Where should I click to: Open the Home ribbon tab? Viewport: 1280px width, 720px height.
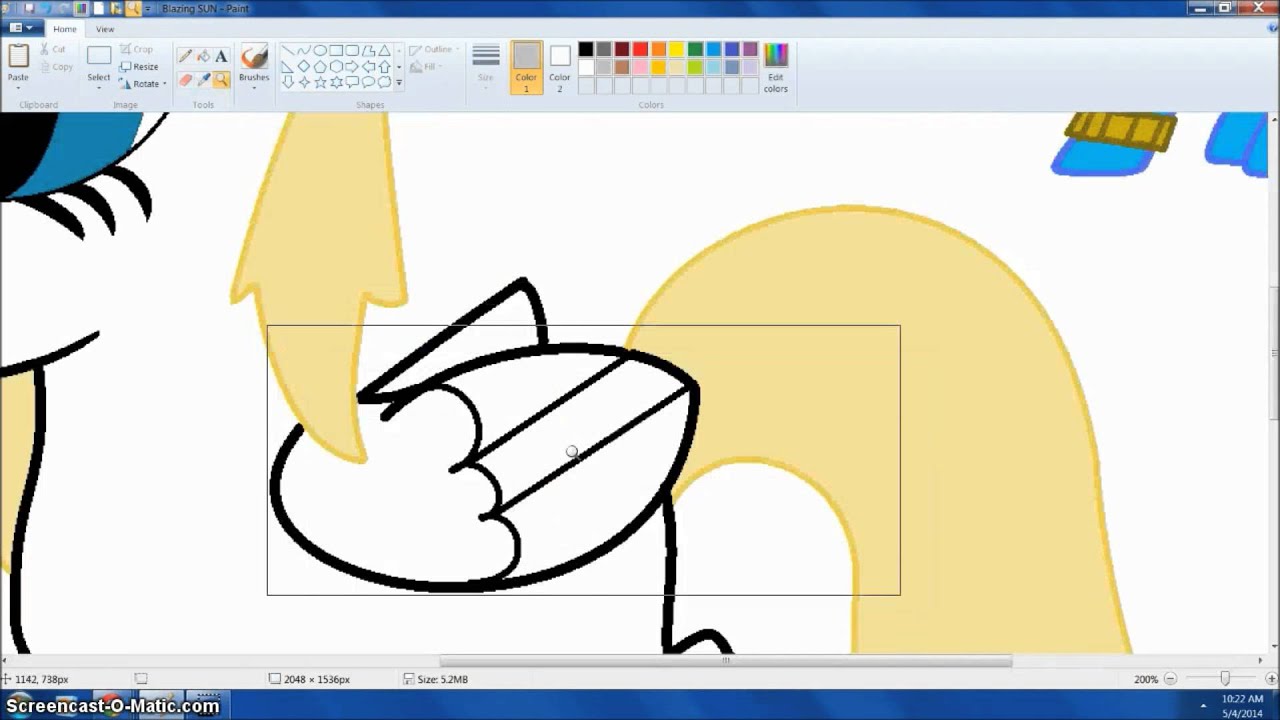(x=65, y=29)
